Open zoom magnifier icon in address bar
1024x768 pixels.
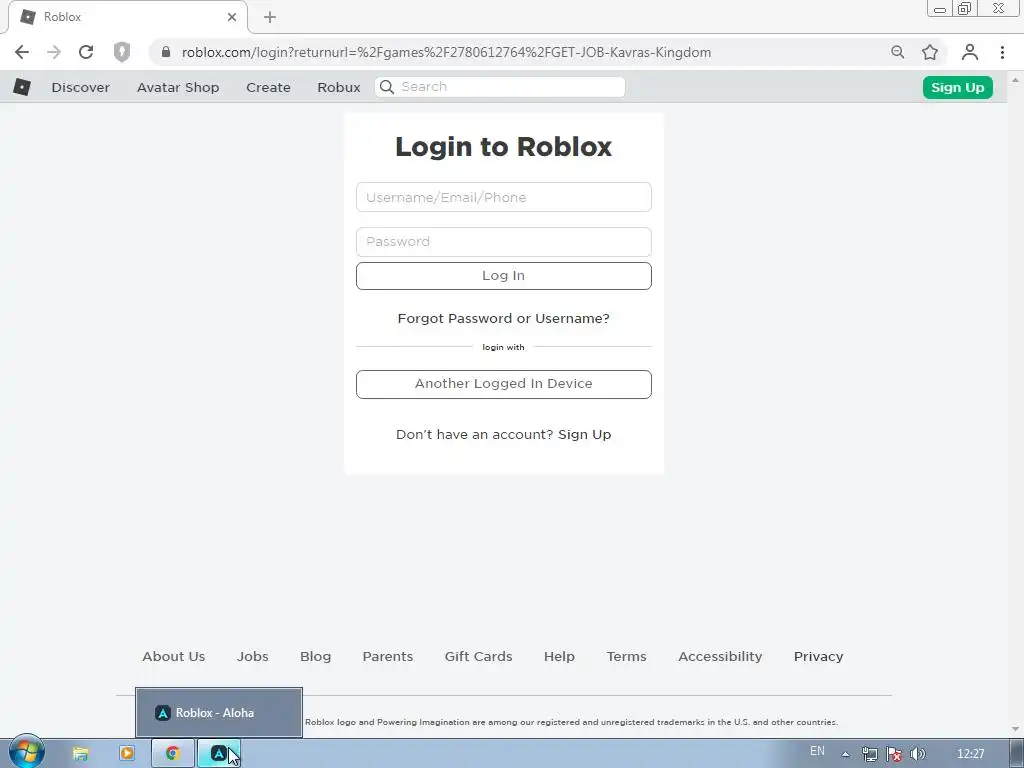[x=898, y=52]
